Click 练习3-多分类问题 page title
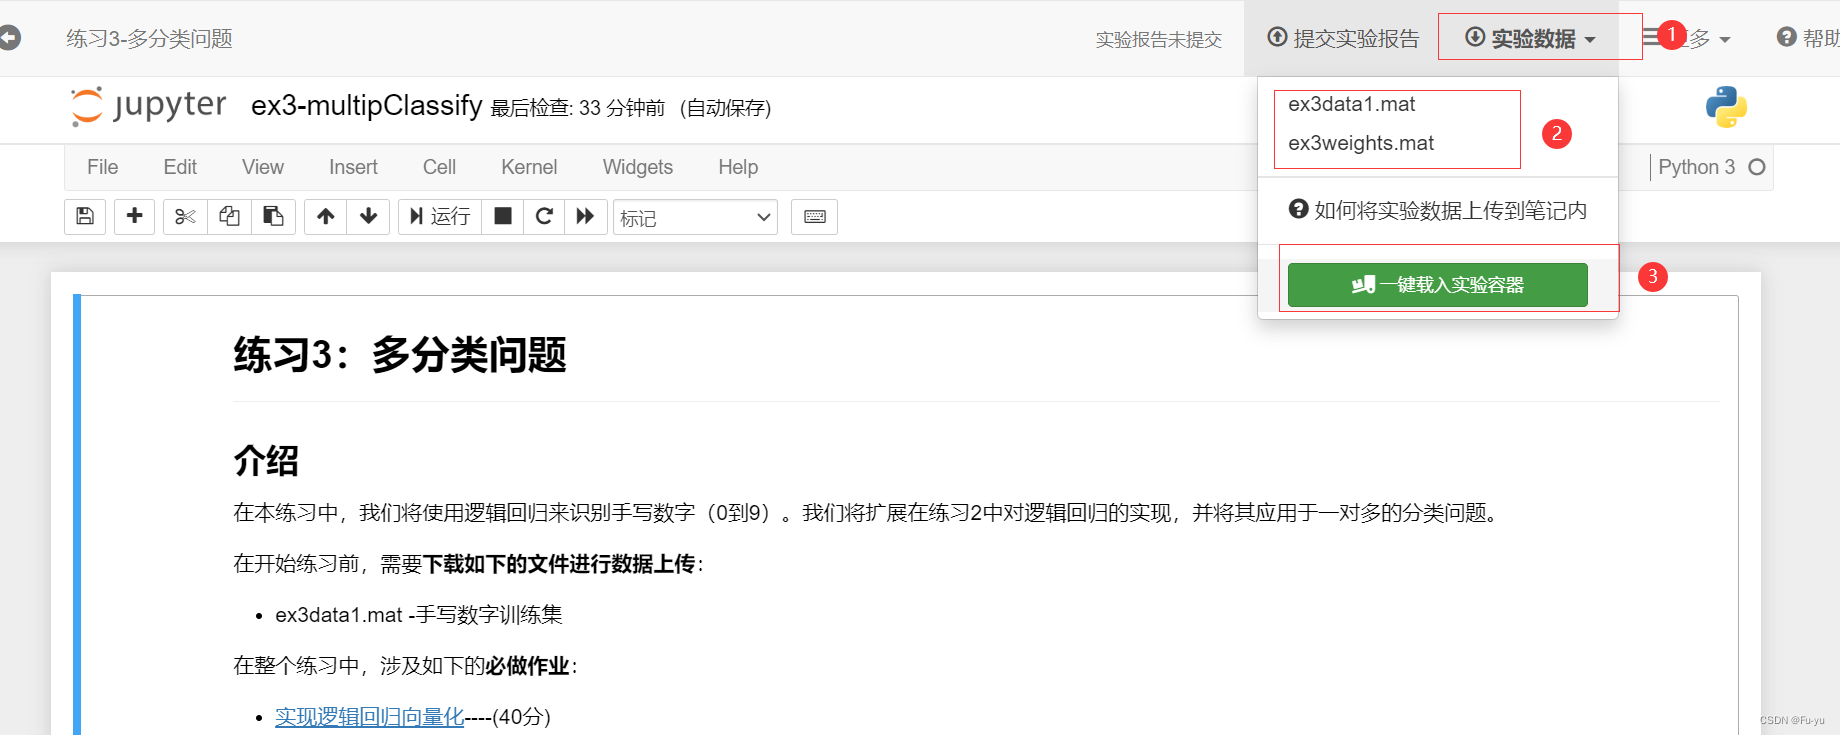1840x735 pixels. click(x=149, y=38)
